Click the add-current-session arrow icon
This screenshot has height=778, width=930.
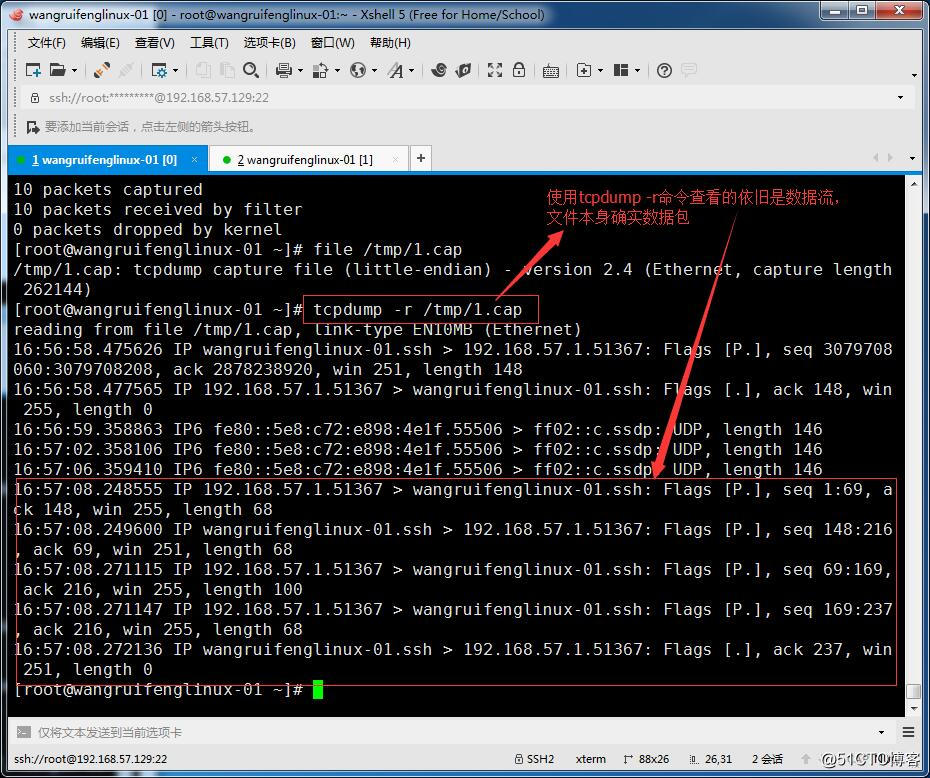(33, 127)
